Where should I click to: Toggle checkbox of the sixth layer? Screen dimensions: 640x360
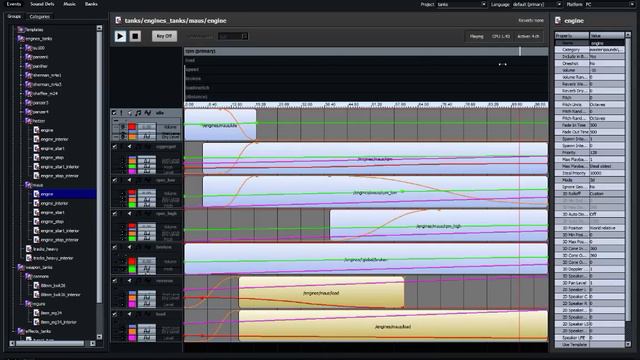pyautogui.click(x=114, y=281)
